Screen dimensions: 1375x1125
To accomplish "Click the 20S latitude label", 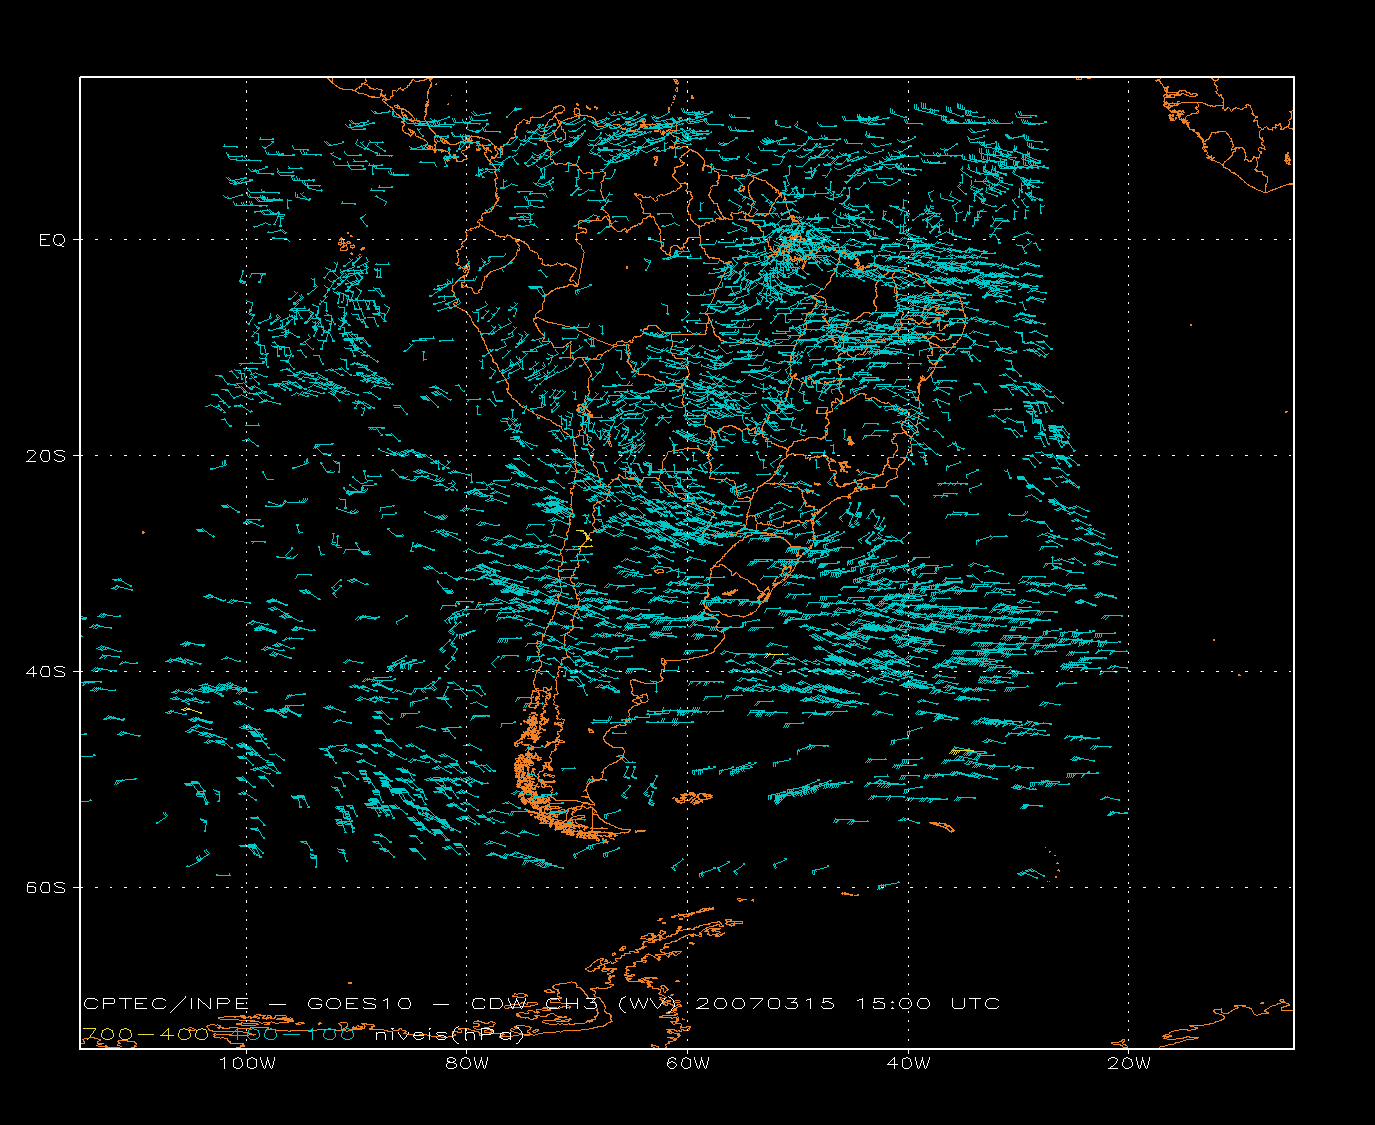I will [x=46, y=456].
